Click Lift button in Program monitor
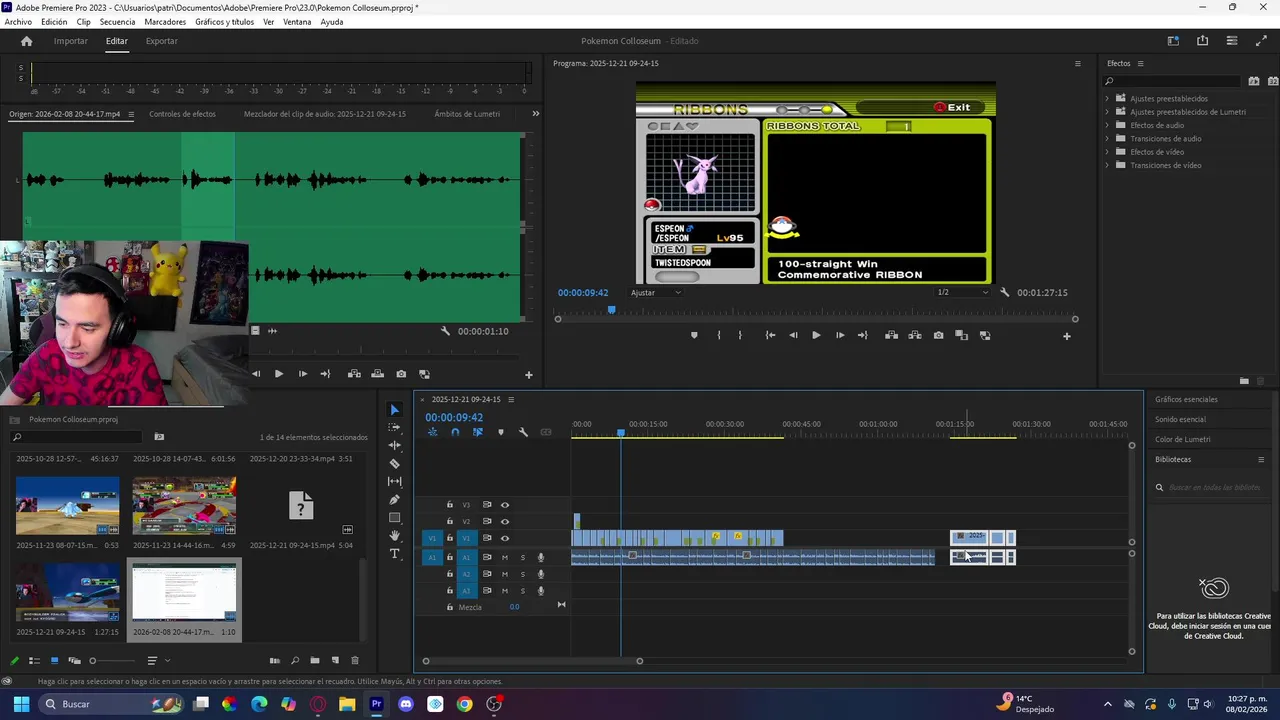This screenshot has height=720, width=1280. click(x=891, y=335)
